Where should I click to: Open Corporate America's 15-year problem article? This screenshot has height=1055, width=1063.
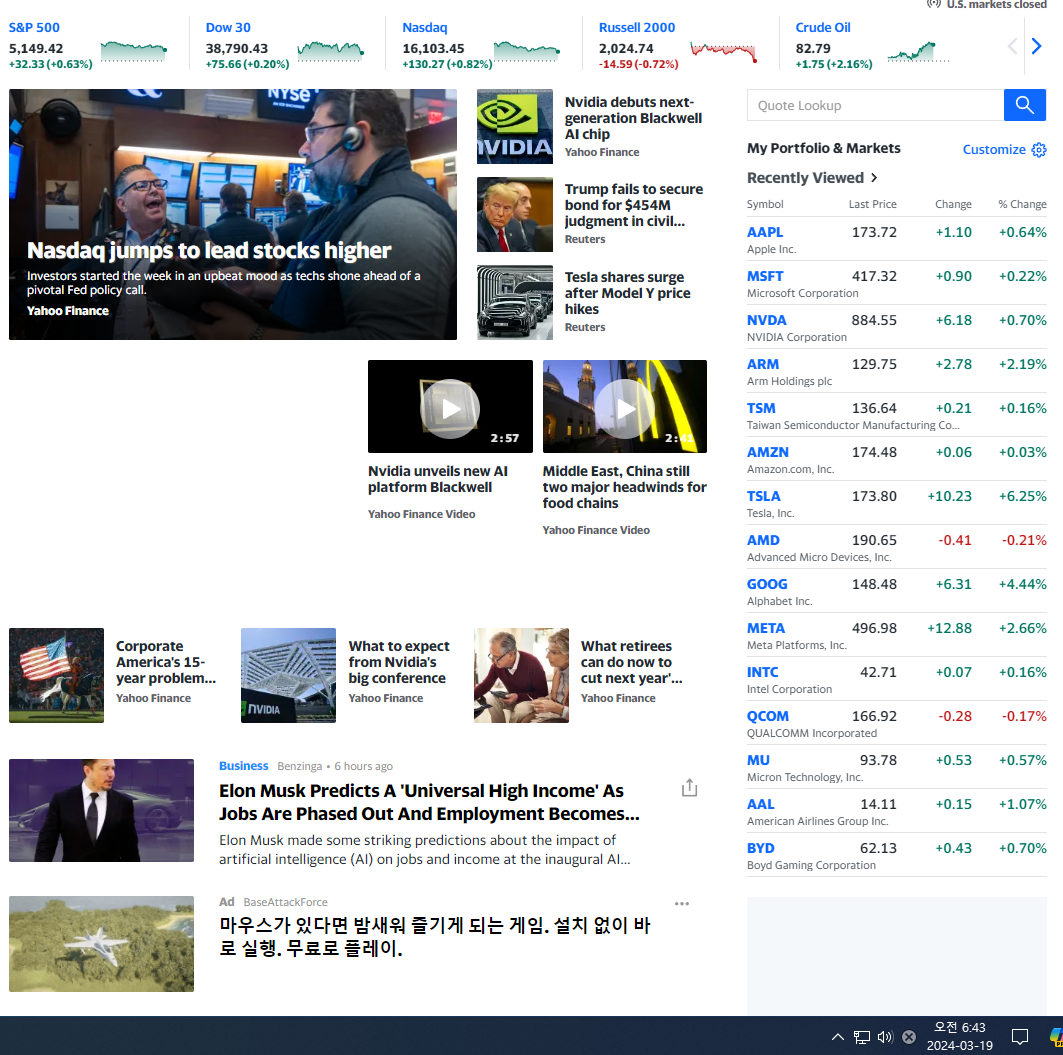pyautogui.click(x=165, y=662)
